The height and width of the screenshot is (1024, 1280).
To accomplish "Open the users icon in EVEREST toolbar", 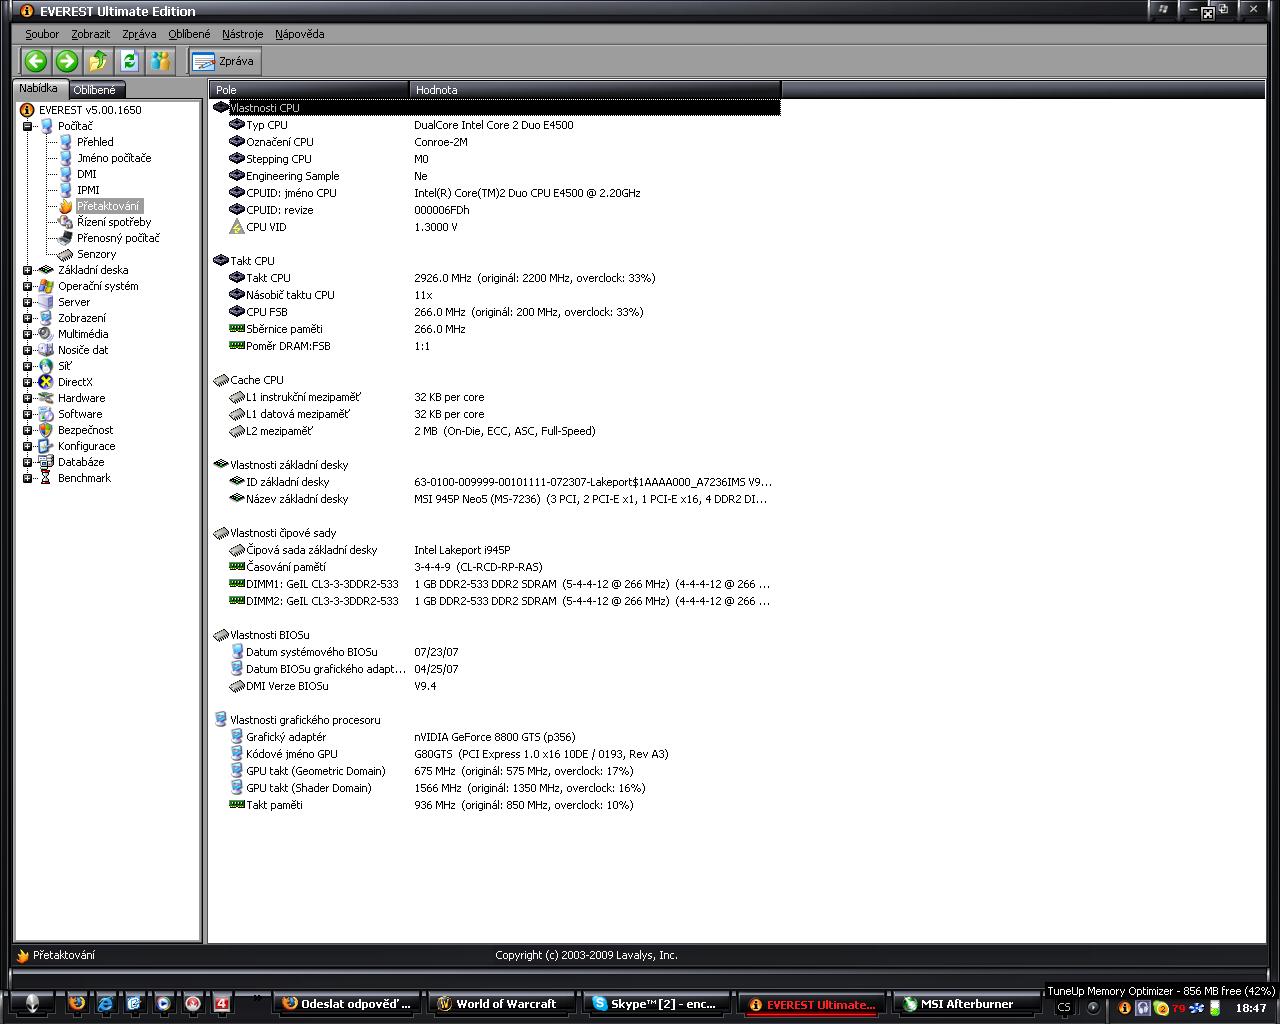I will (160, 61).
